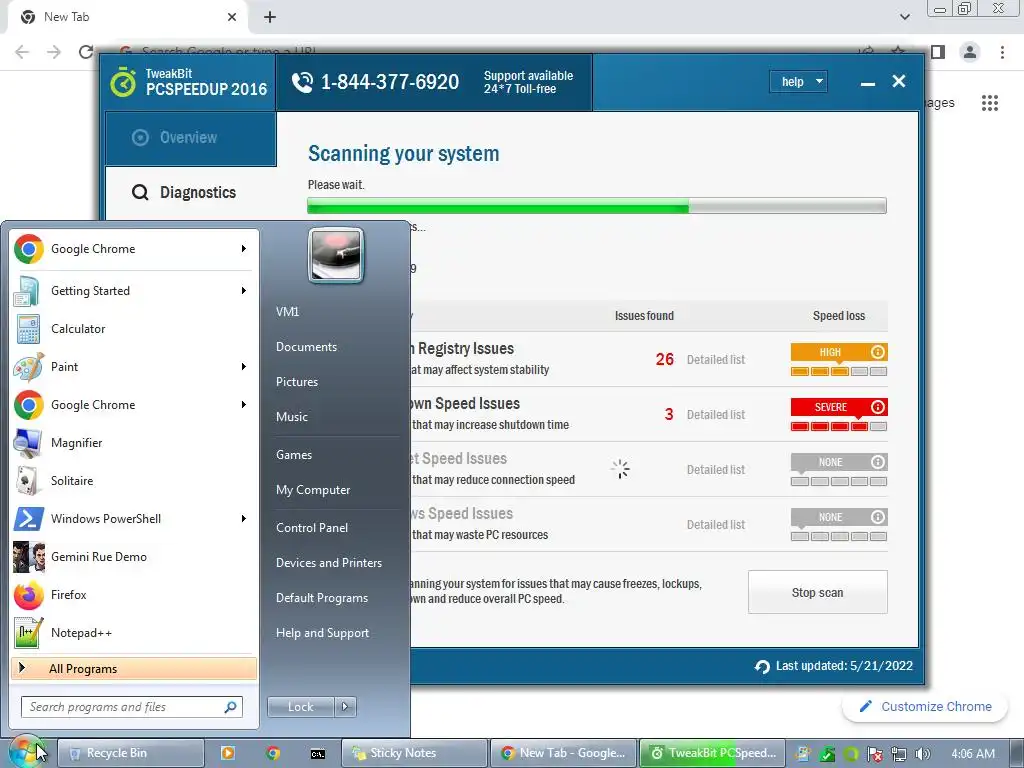The width and height of the screenshot is (1024, 768).
Task: Open Default Programs
Action: point(321,598)
